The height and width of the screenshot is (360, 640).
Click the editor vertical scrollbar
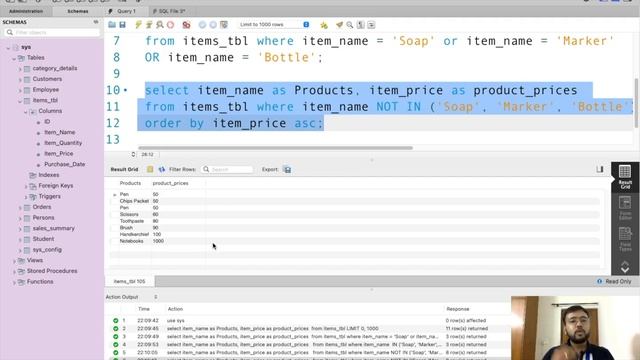637,103
